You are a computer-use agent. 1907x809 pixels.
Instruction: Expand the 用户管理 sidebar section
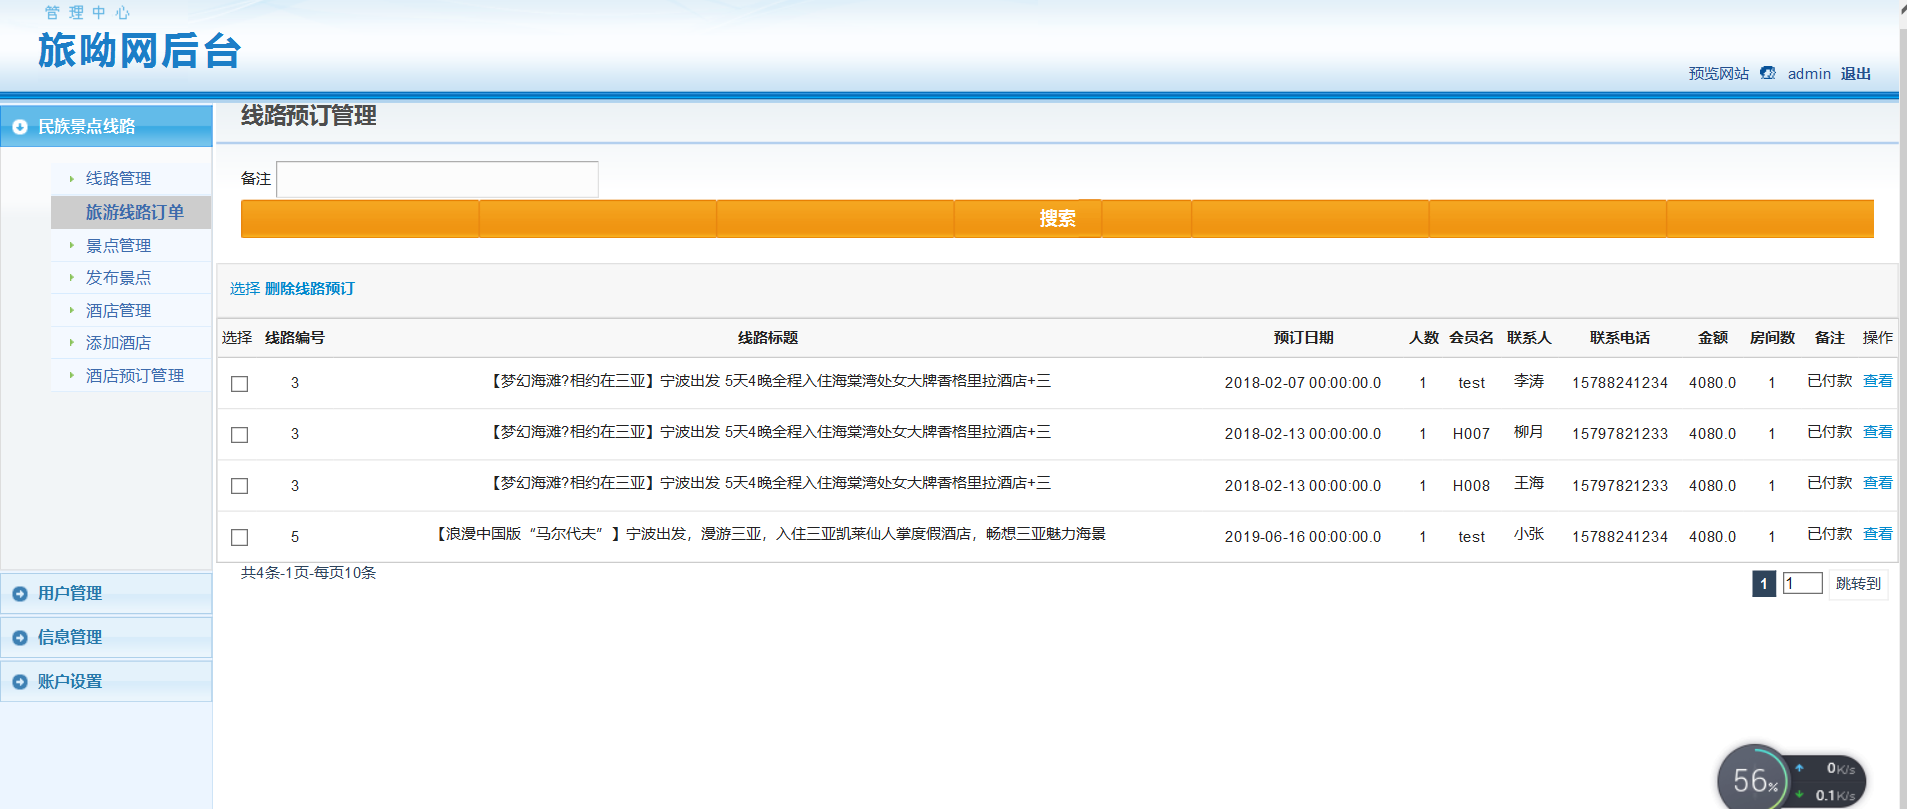70,594
